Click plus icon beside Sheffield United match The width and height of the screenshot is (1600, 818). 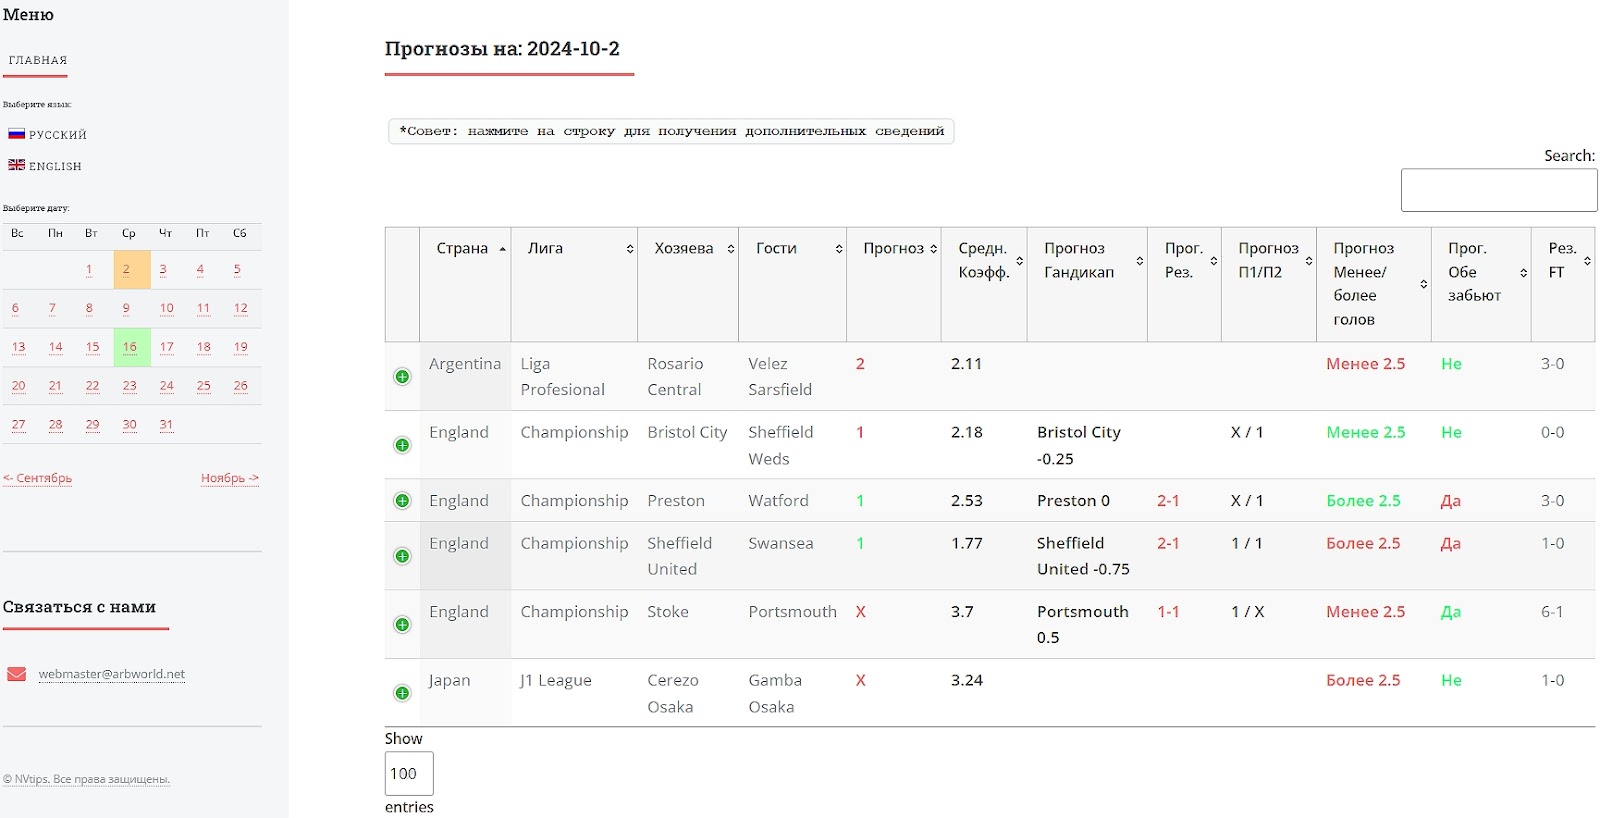(402, 556)
